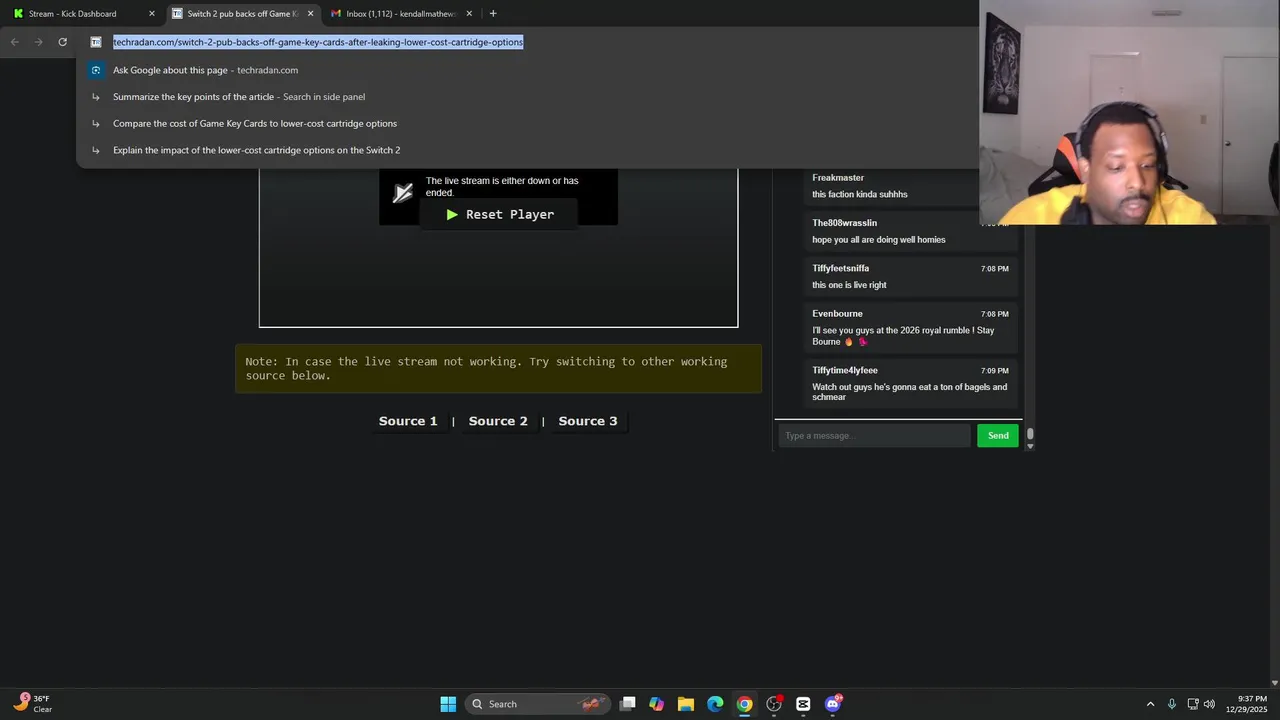Viewport: 1280px width, 720px height.
Task: Reload the current page
Action: 62,42
